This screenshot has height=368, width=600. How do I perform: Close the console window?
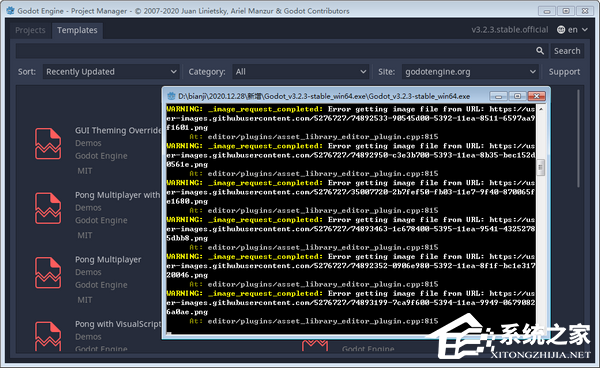[x=536, y=96]
